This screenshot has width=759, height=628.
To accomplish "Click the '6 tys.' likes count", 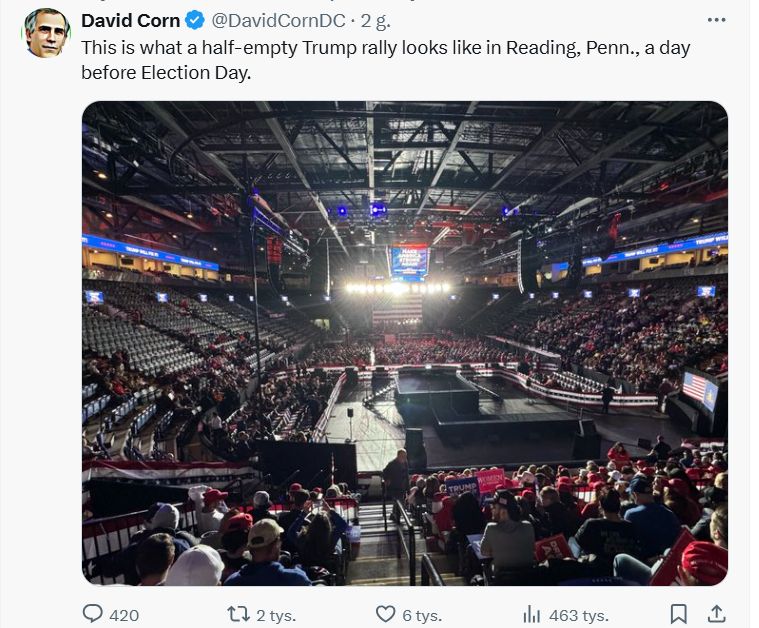I will pos(422,614).
